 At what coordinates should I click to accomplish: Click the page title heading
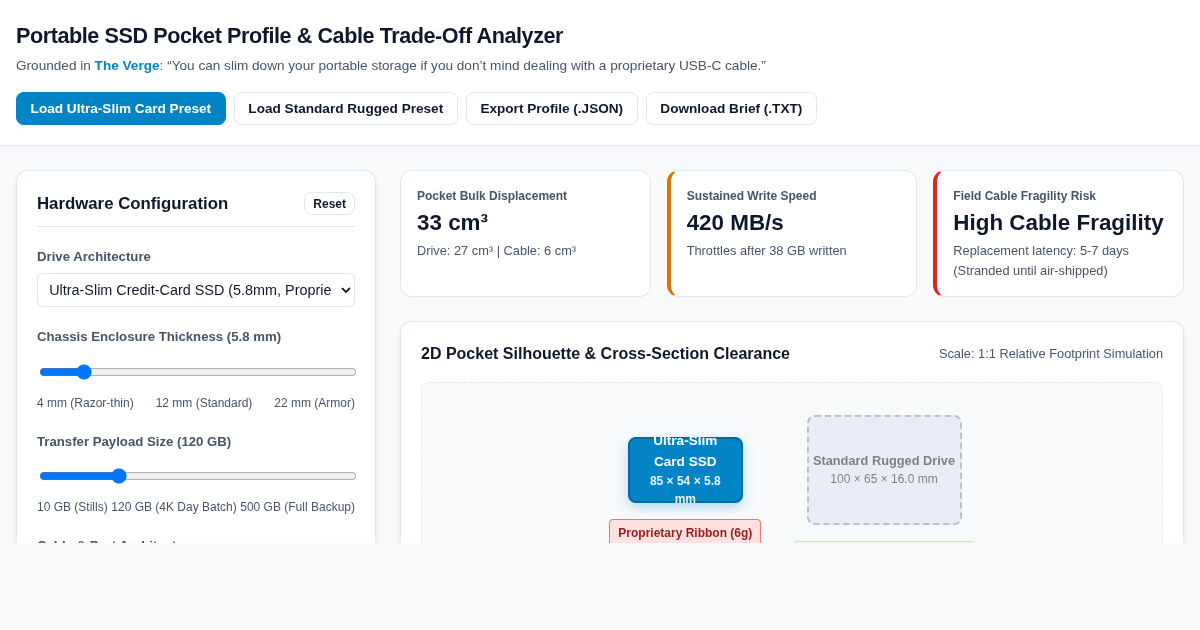[289, 36]
